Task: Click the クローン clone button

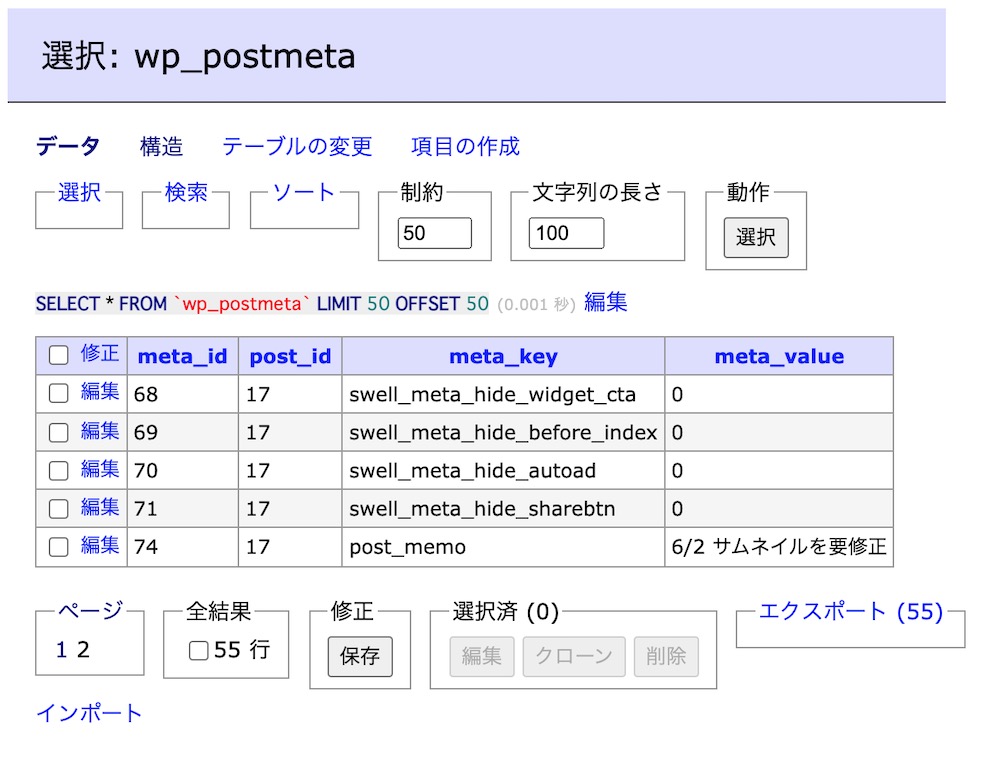Action: (x=574, y=656)
